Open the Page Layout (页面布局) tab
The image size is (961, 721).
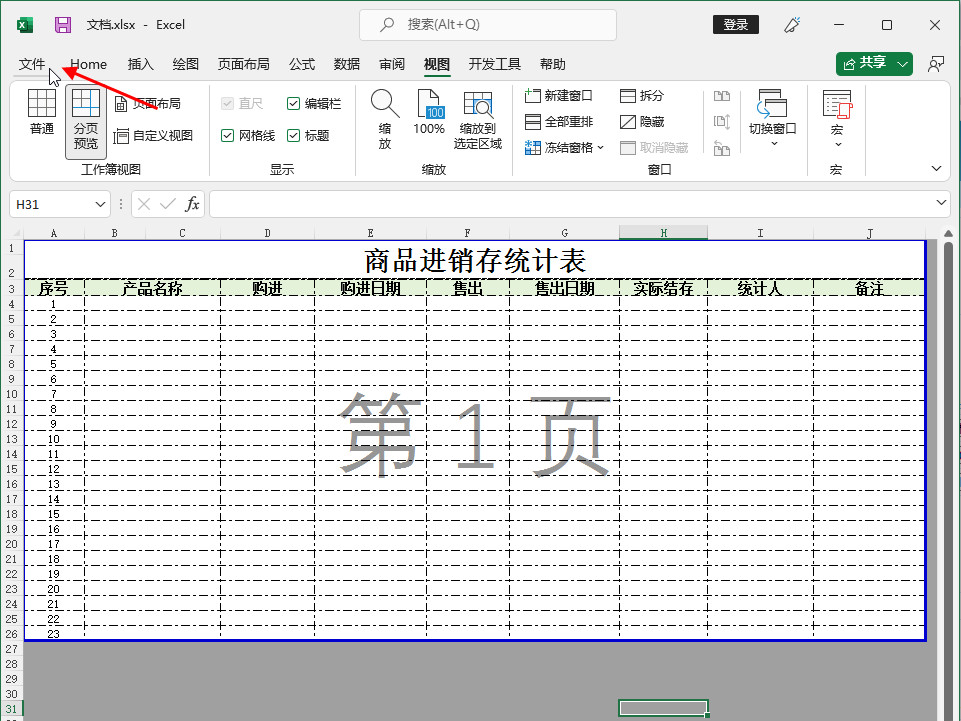pos(243,64)
